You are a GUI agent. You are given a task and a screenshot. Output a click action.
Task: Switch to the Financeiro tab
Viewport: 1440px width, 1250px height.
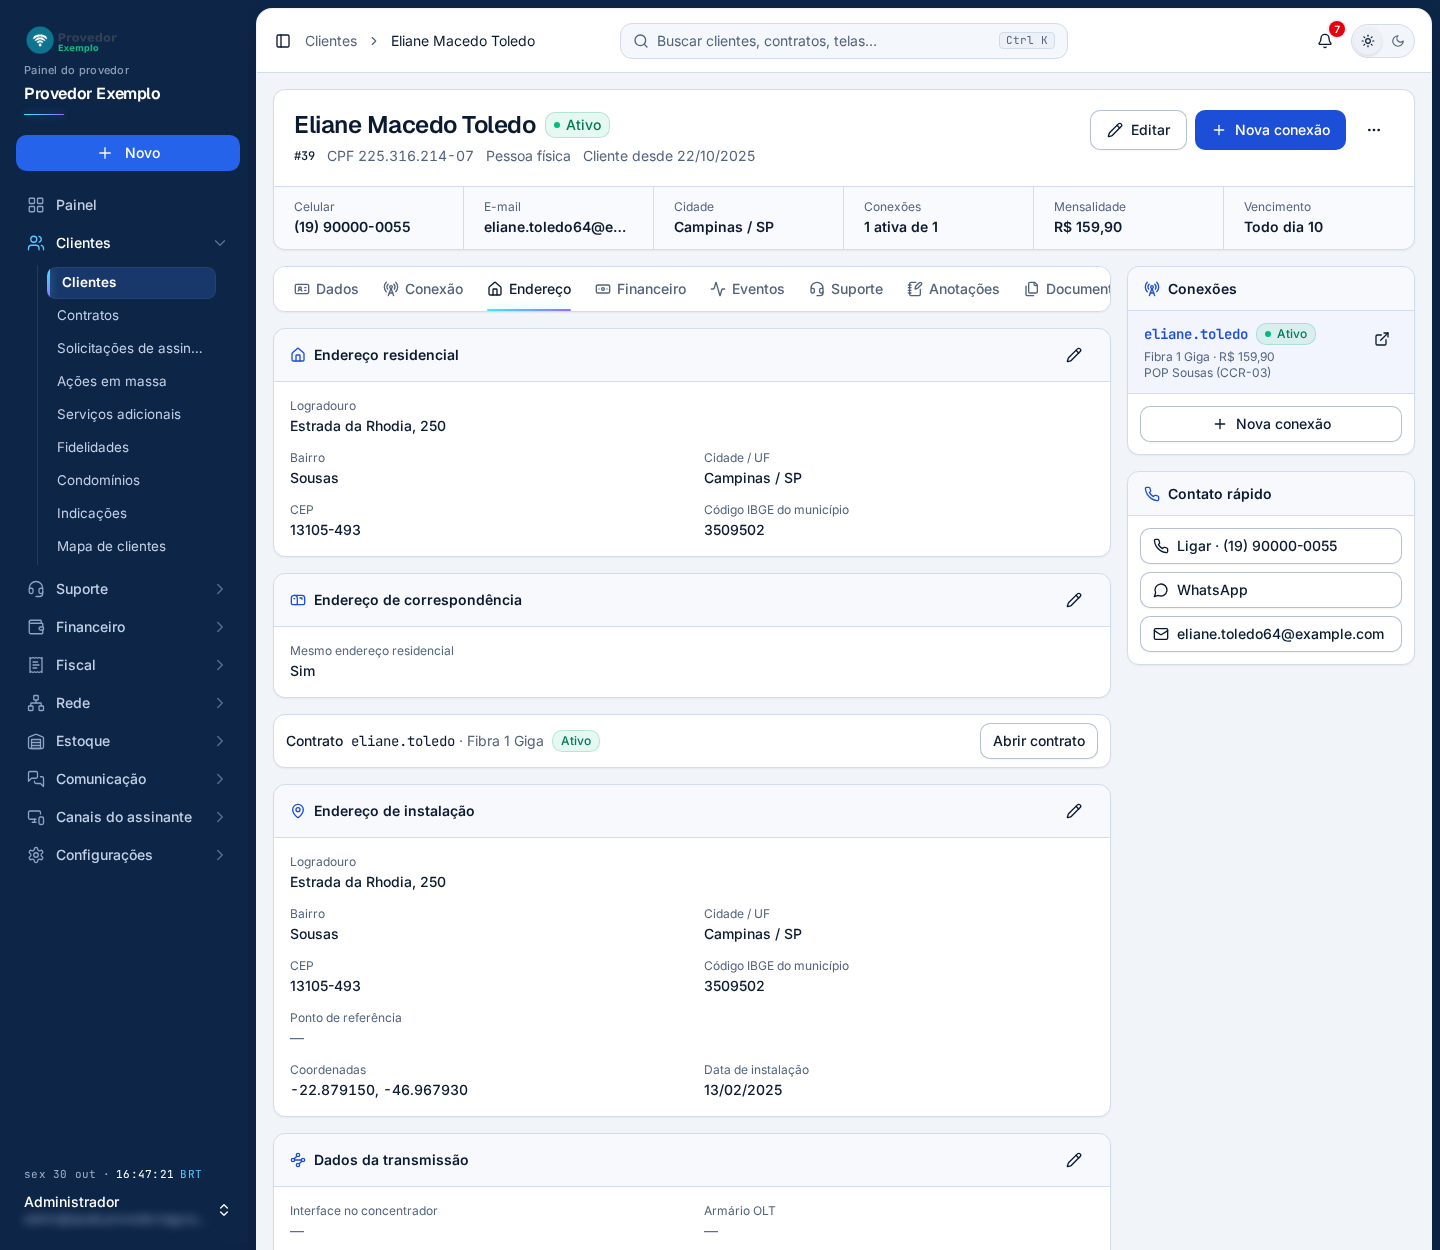click(x=640, y=289)
